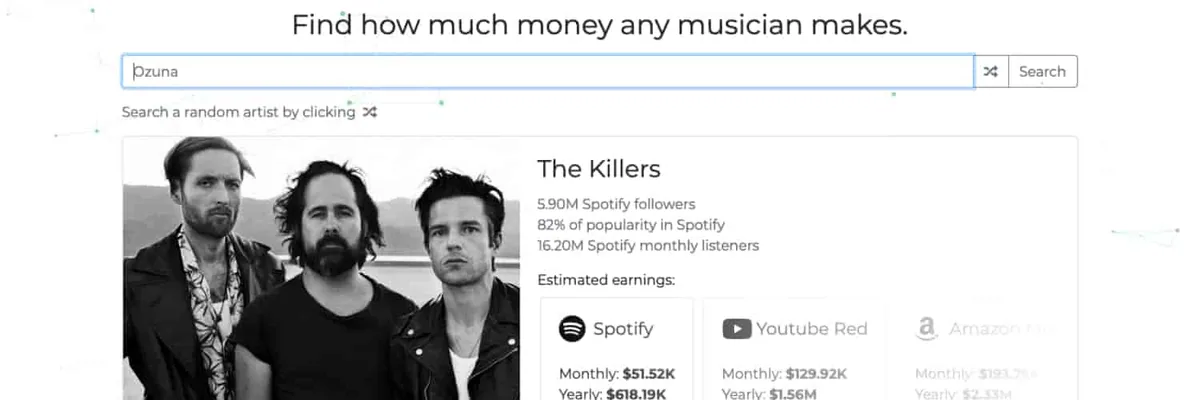Click the Youtube Red monthly $129.92K value
Image resolution: width=1200 pixels, height=400 pixels.
click(816, 374)
